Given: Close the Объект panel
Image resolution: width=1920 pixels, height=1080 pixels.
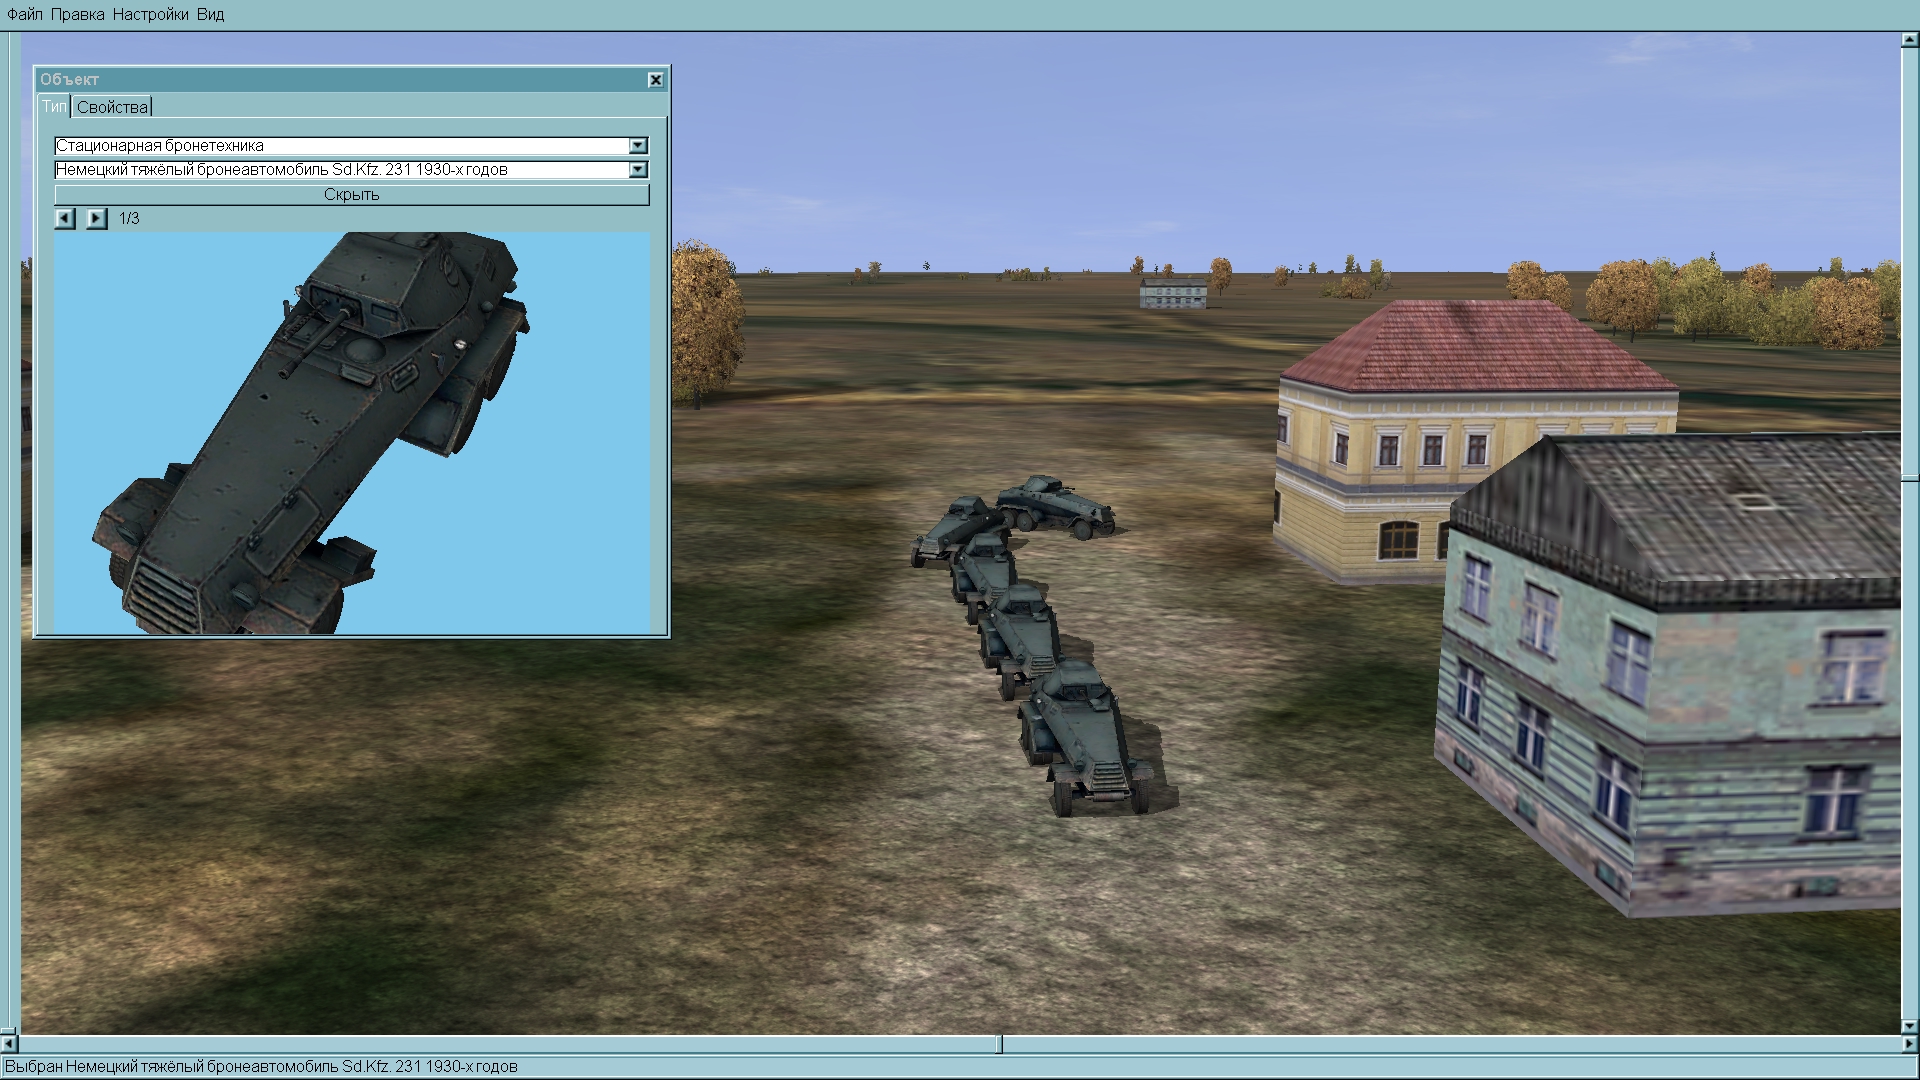Looking at the screenshot, I should pos(655,80).
